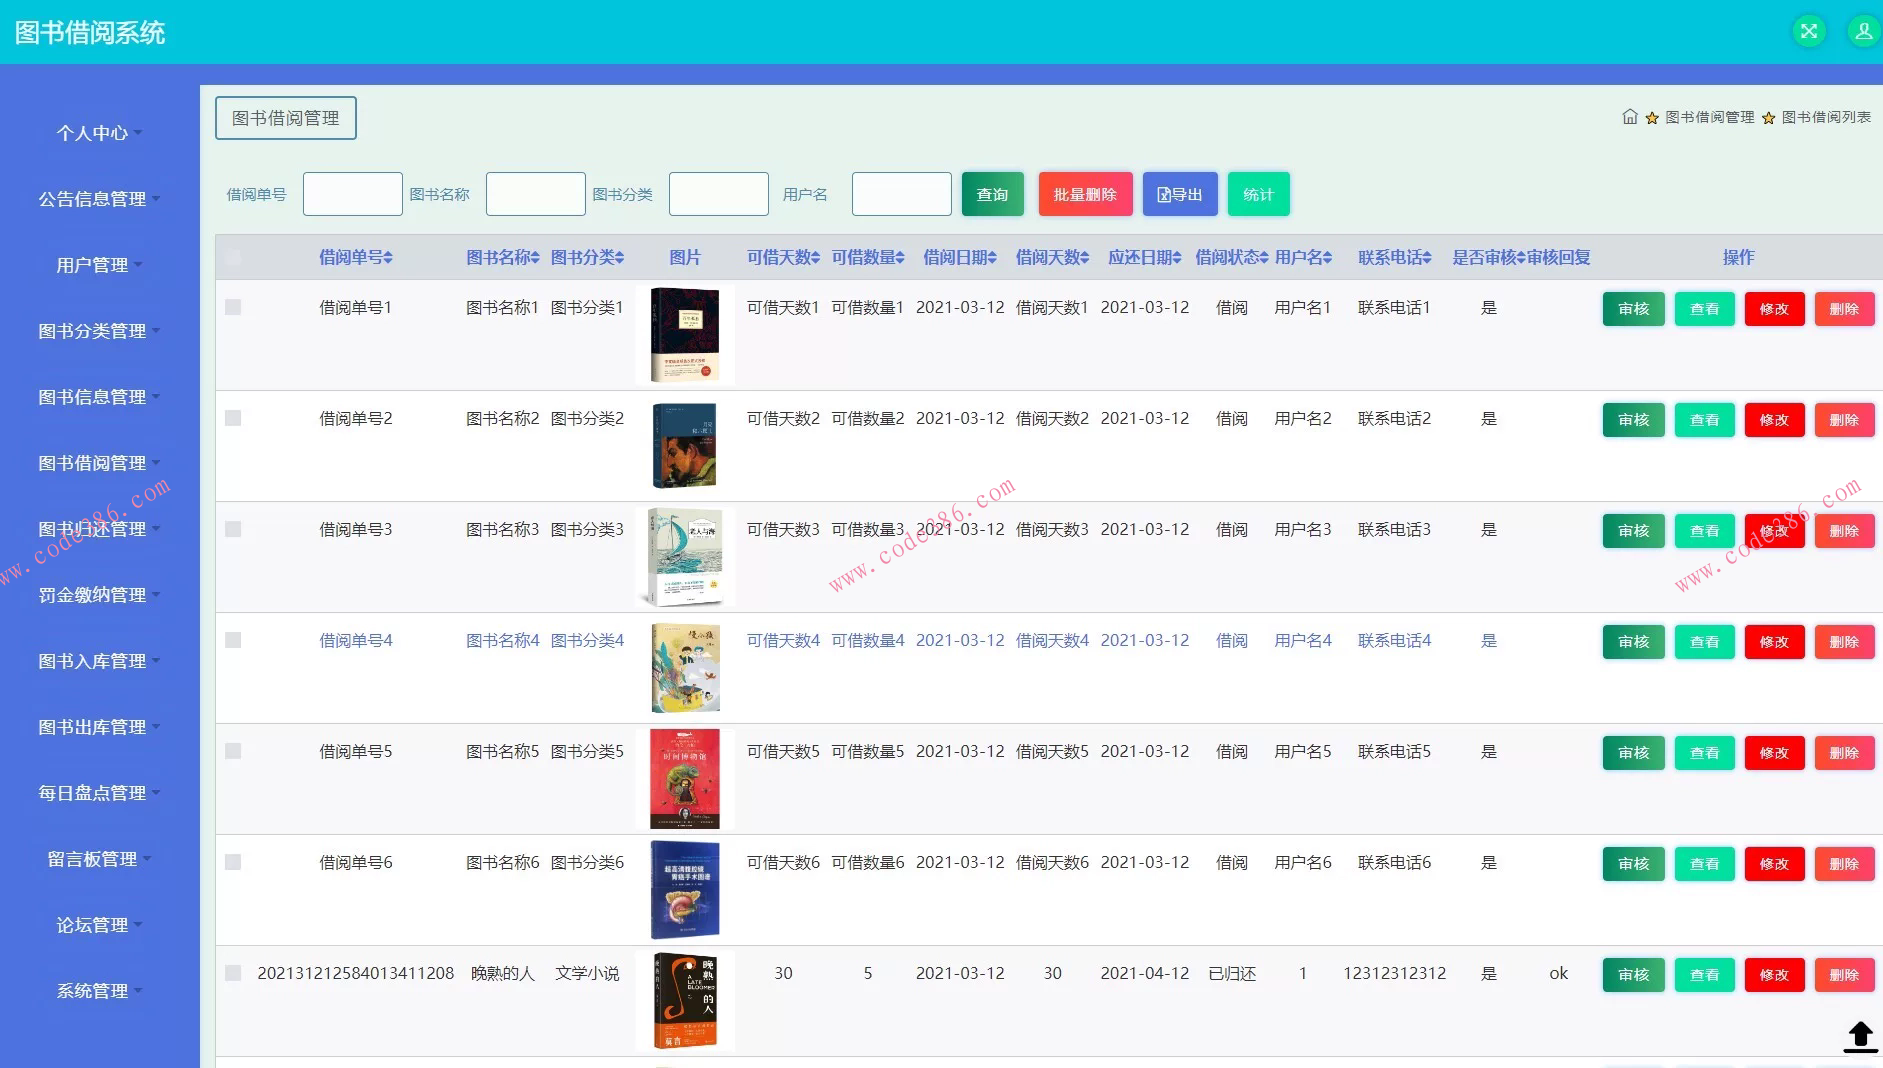The width and height of the screenshot is (1883, 1068).
Task: Open the user profile icon top right
Action: (x=1862, y=31)
